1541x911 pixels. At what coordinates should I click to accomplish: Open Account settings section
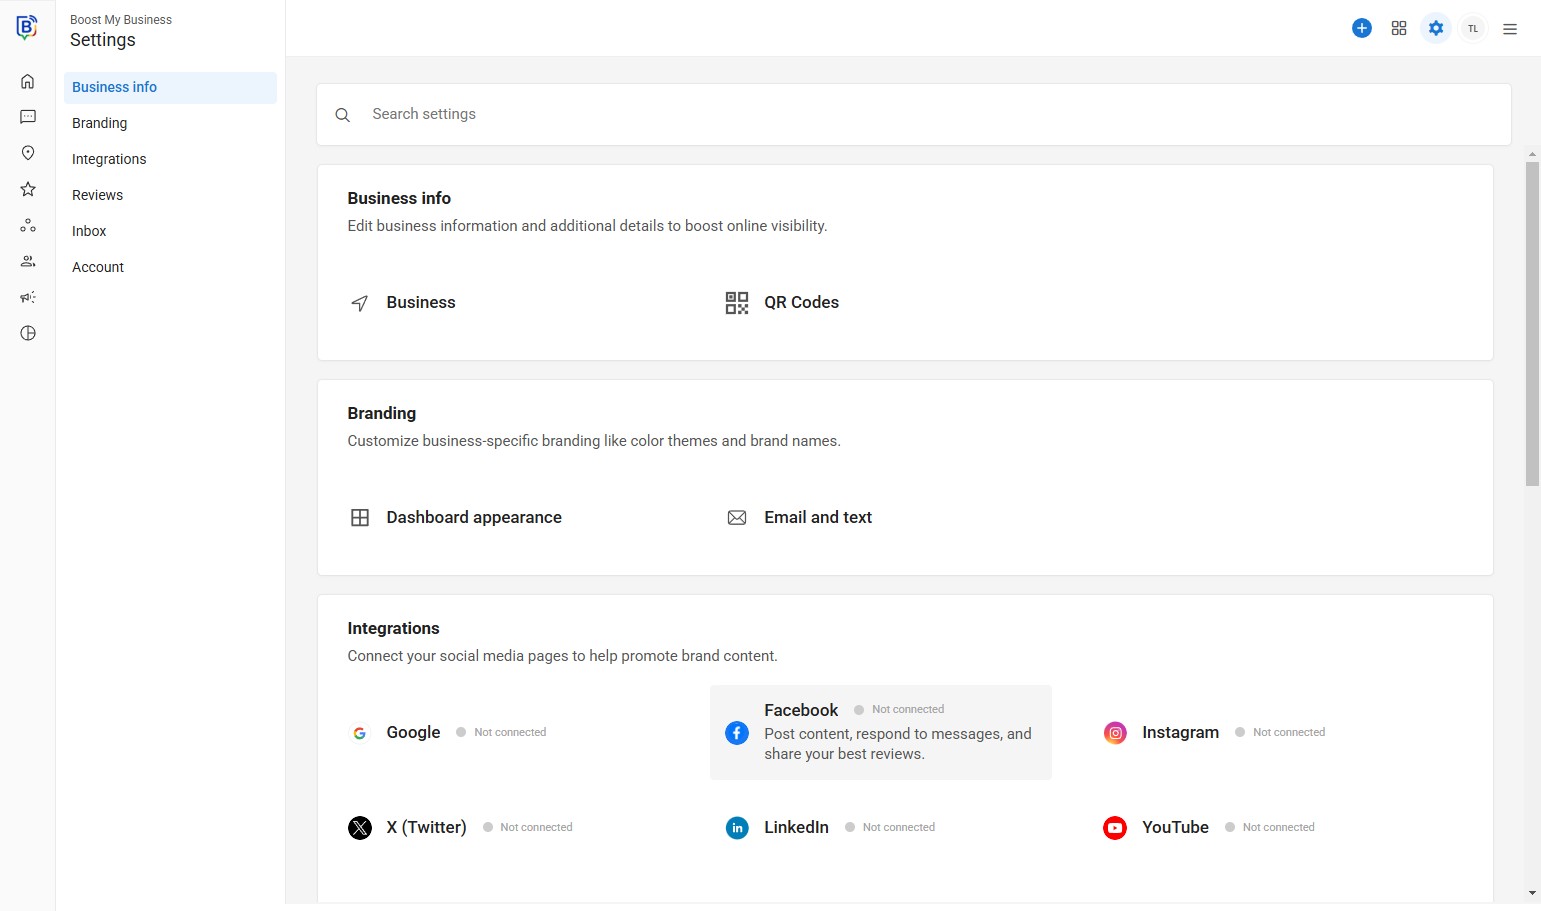(x=98, y=267)
